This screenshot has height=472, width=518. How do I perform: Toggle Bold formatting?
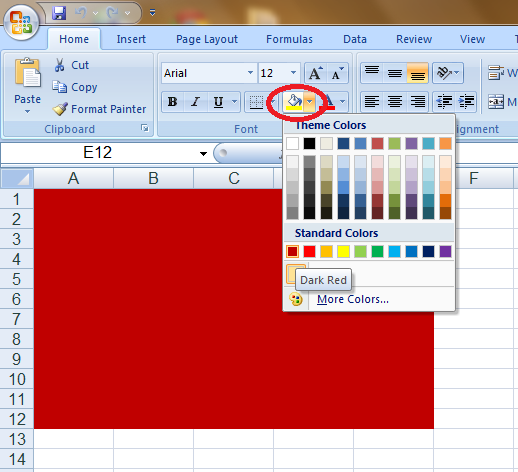pyautogui.click(x=172, y=102)
